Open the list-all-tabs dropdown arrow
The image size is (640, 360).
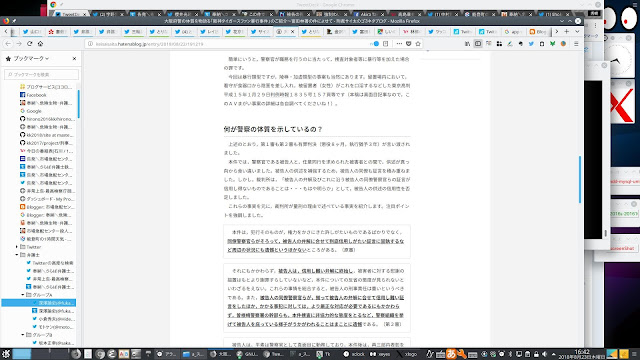pyautogui.click(x=577, y=31)
